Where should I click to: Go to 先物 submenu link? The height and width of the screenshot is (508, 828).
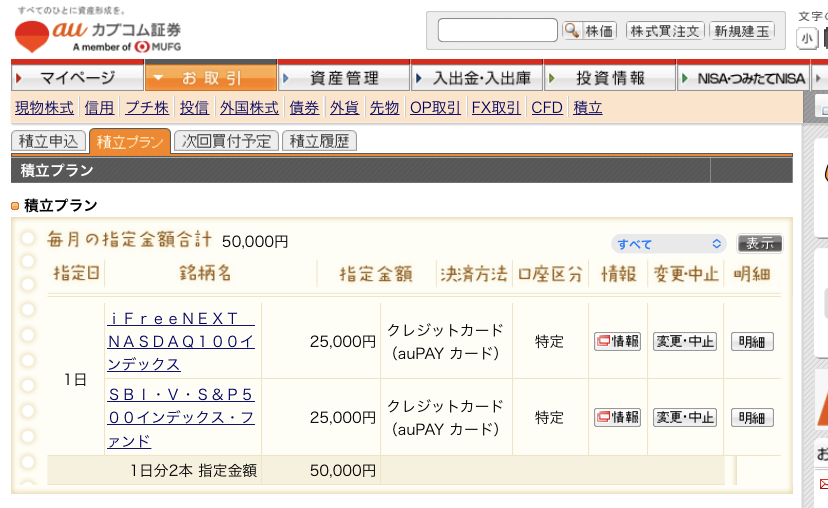[x=384, y=108]
